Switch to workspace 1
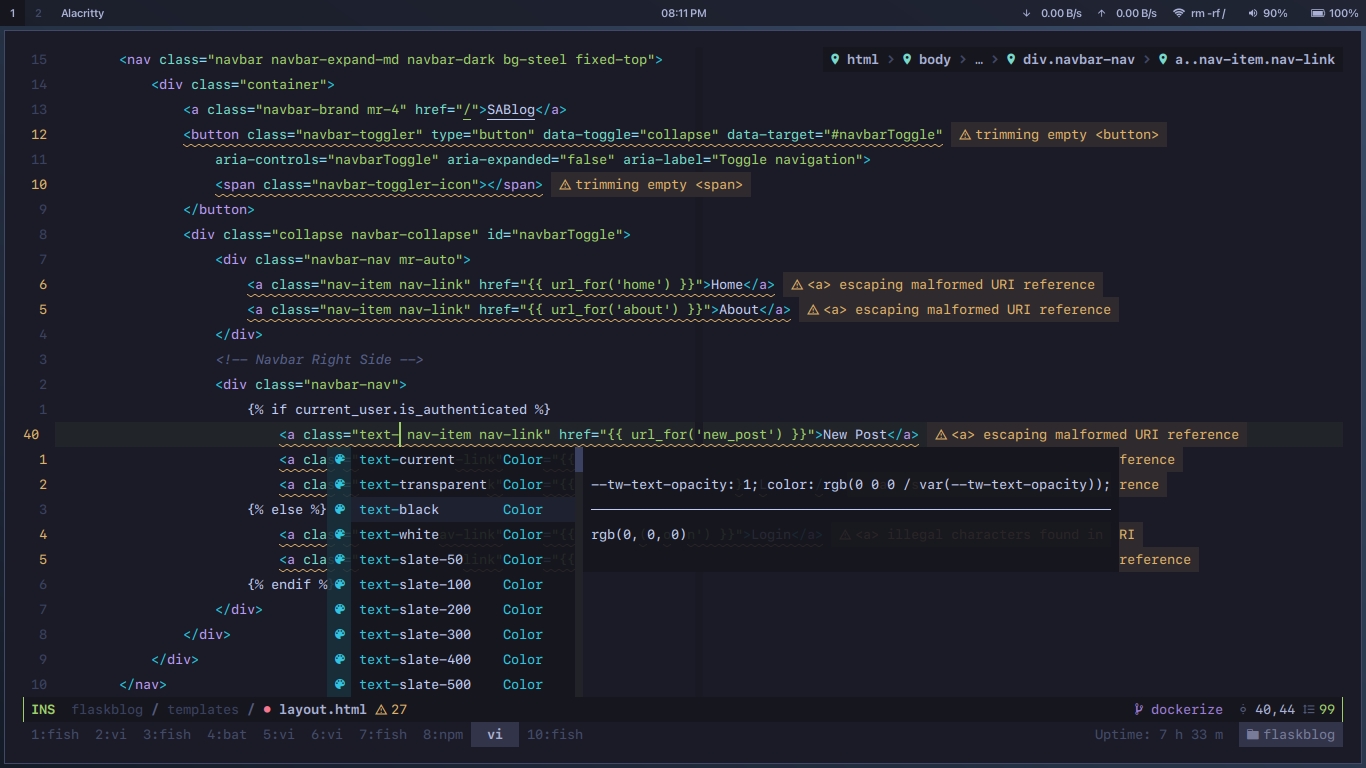 point(12,13)
